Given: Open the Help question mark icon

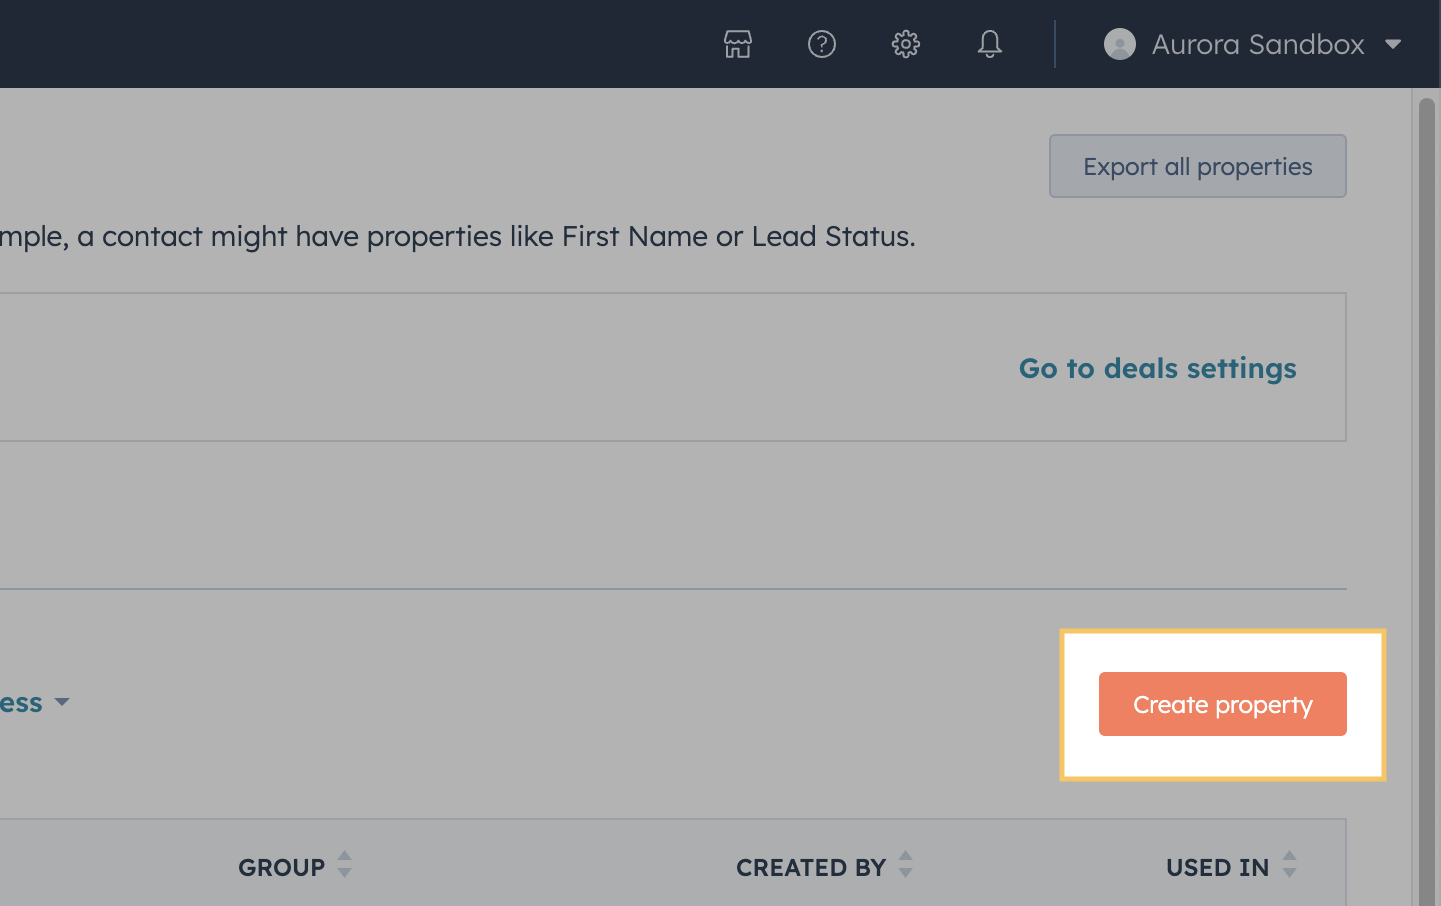Looking at the screenshot, I should click(822, 44).
